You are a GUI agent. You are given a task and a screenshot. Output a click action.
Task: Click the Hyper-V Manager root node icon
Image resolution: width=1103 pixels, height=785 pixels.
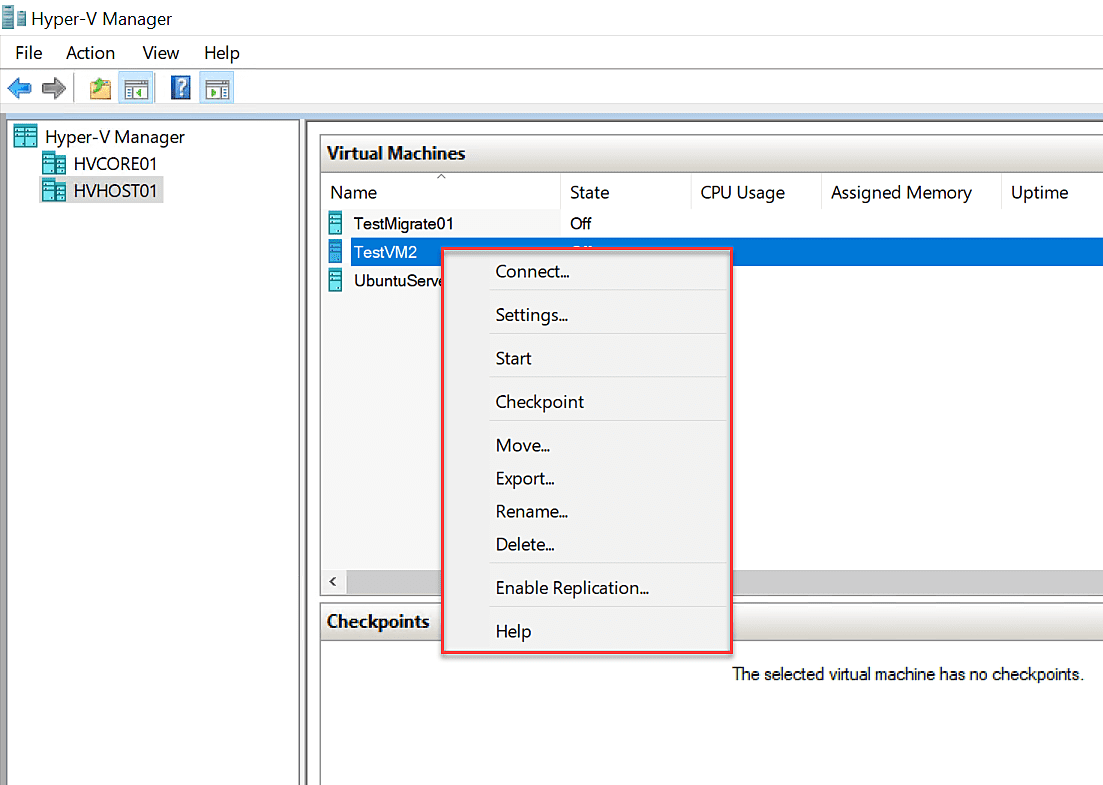pyautogui.click(x=25, y=136)
